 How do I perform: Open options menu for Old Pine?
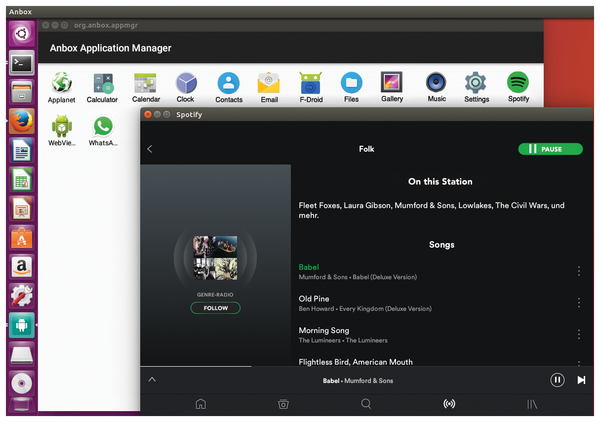[x=579, y=303]
